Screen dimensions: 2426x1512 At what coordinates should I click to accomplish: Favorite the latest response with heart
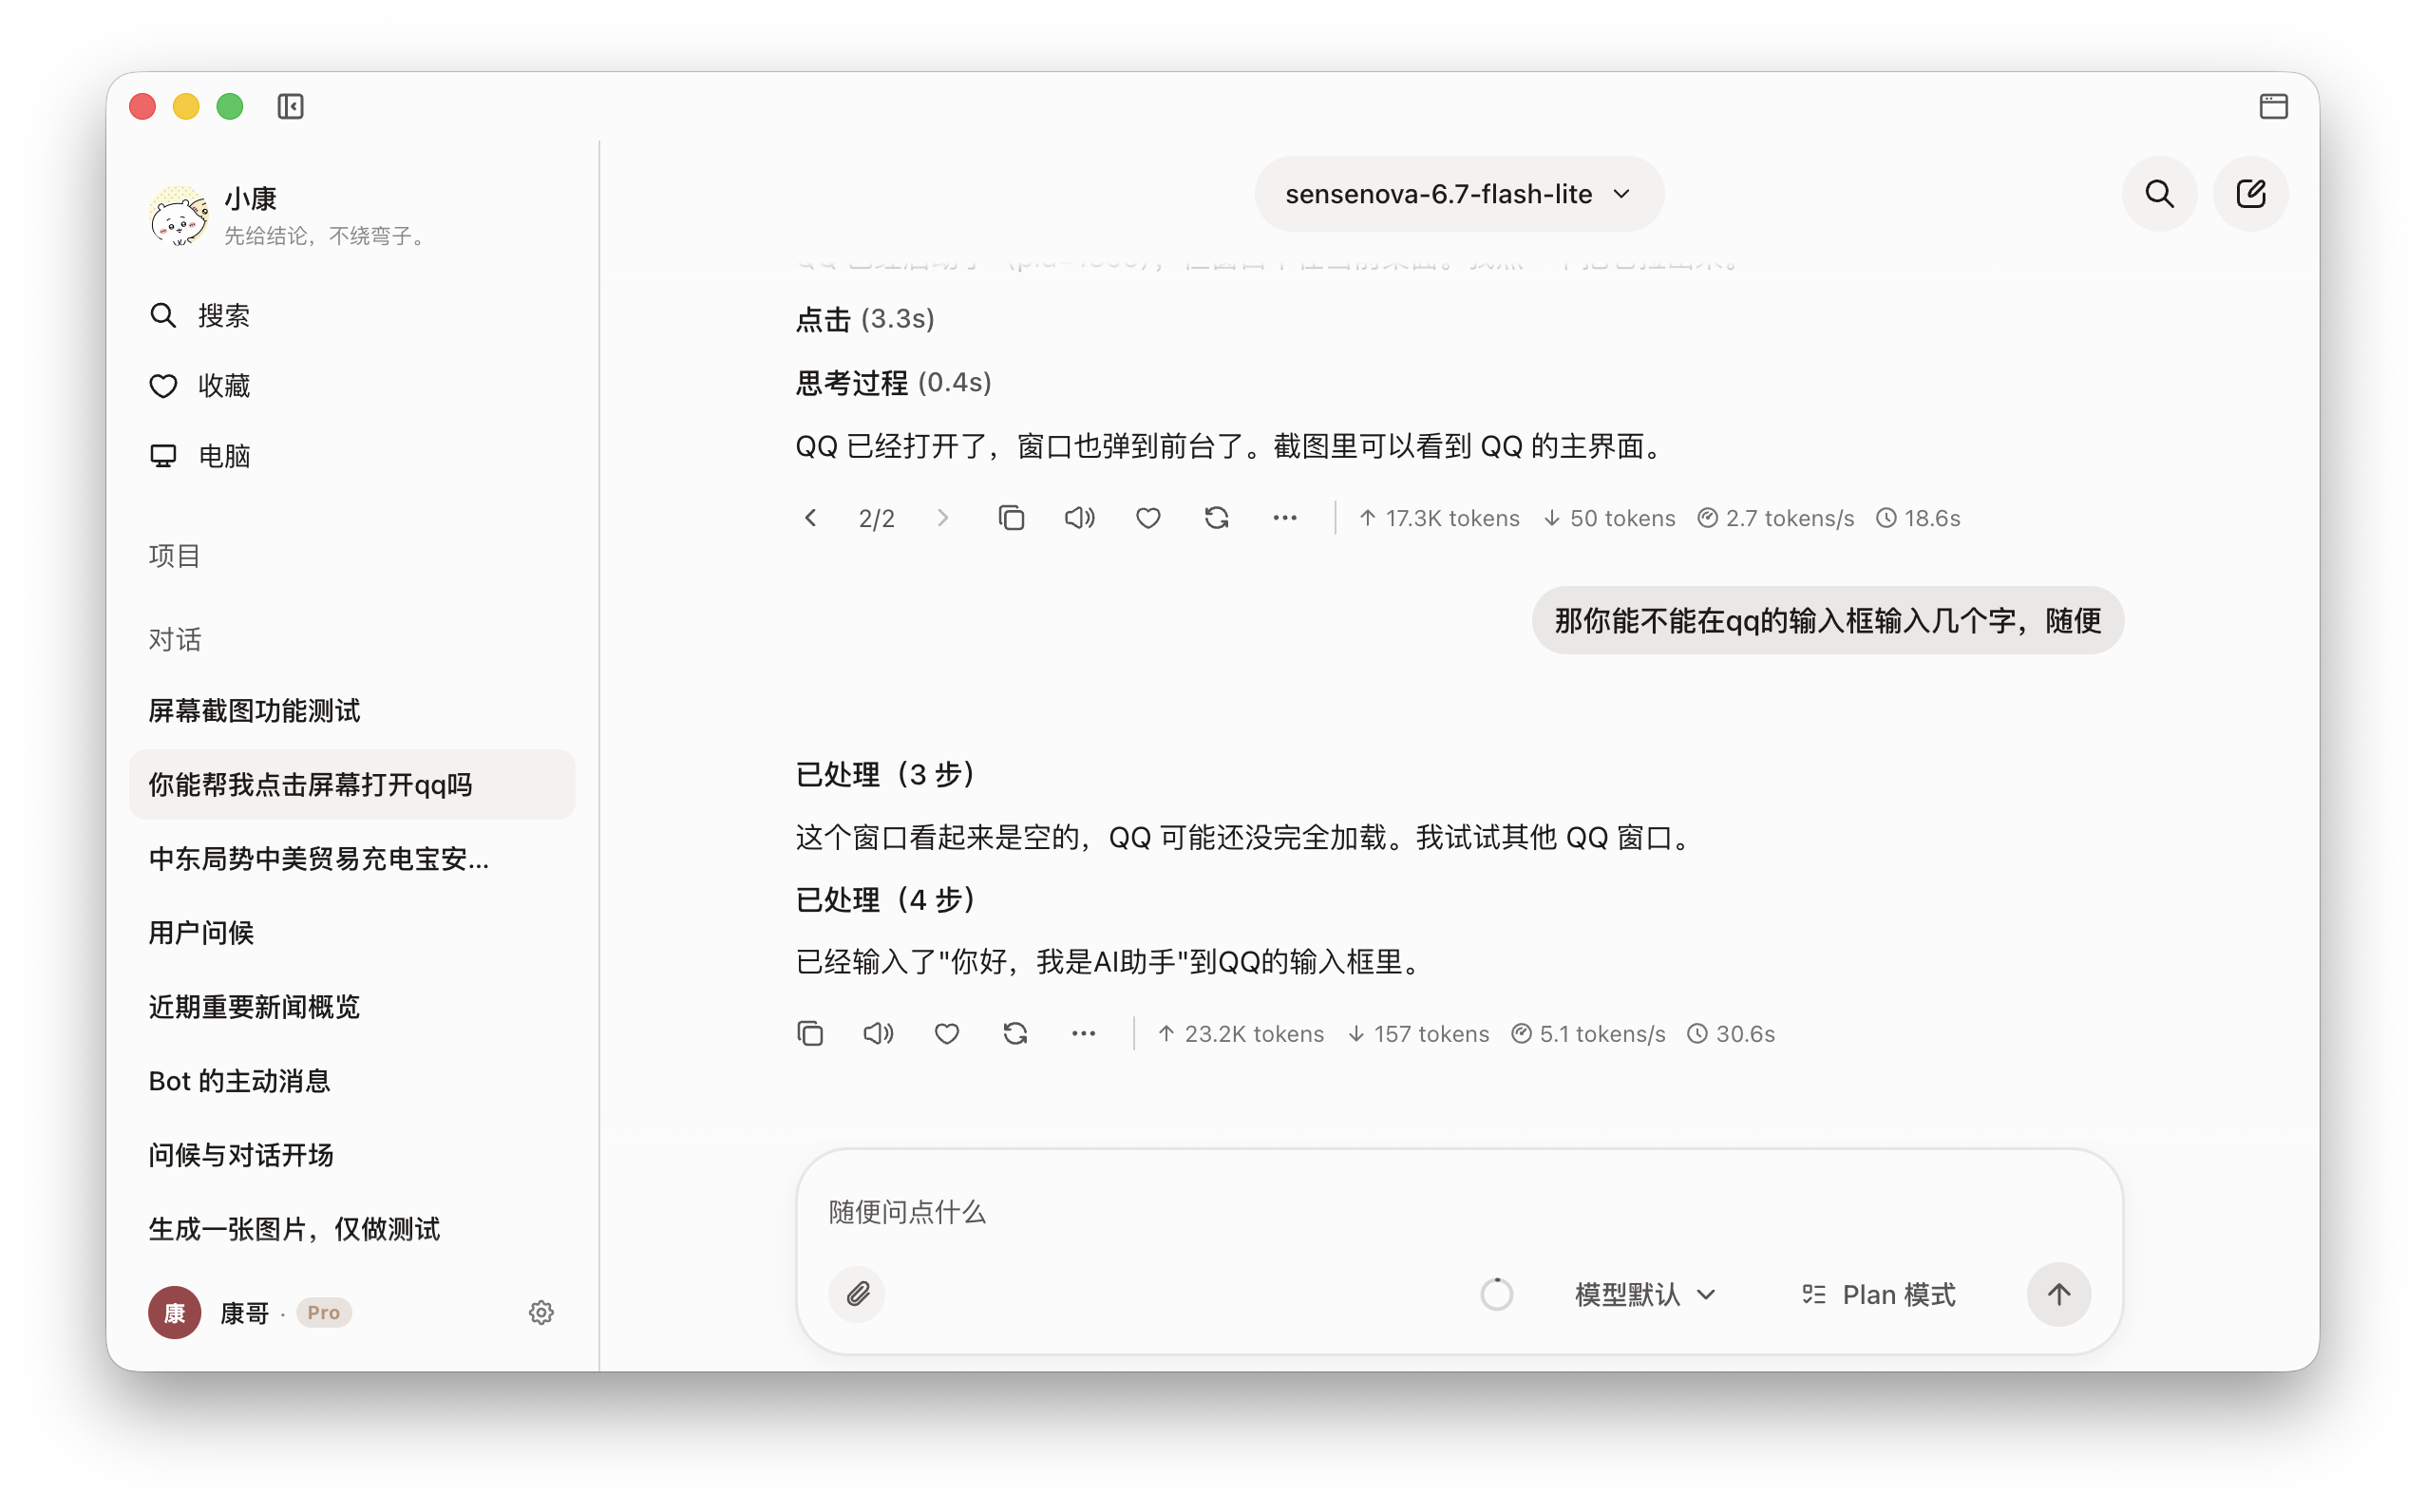point(947,1033)
